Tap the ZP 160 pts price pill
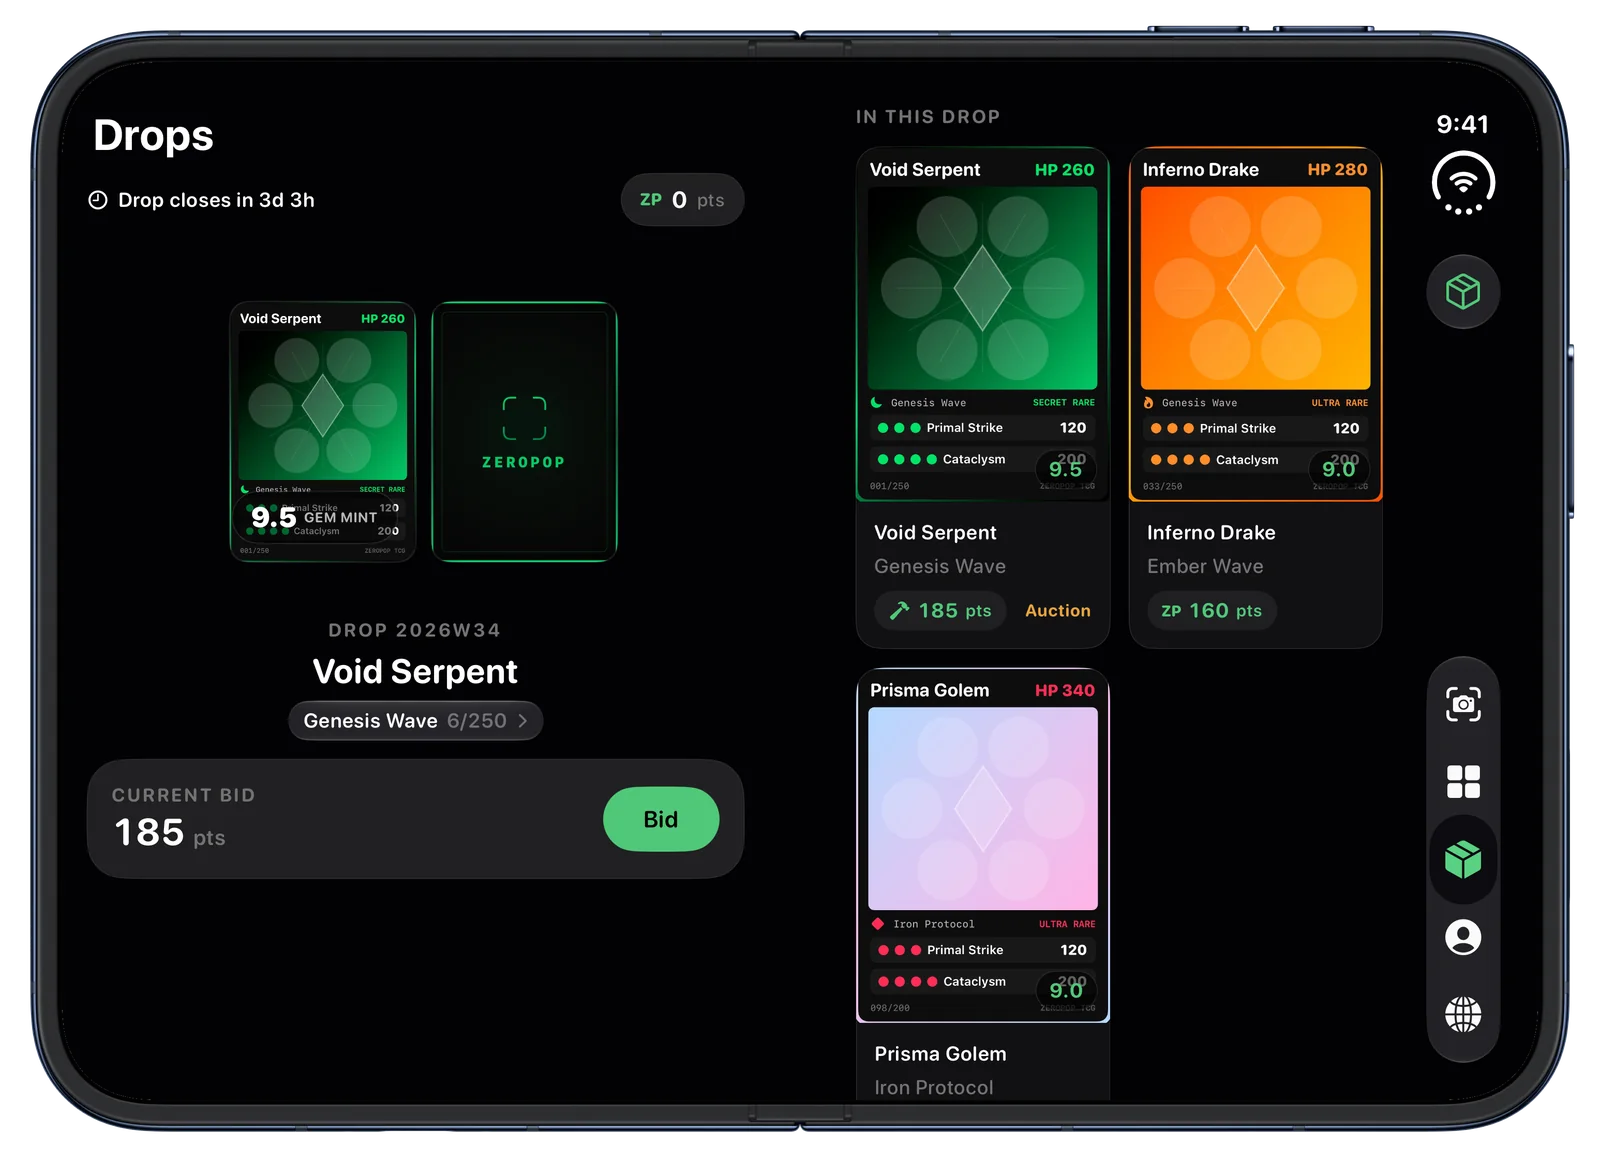Viewport: 1600px width, 1162px height. 1211,610
